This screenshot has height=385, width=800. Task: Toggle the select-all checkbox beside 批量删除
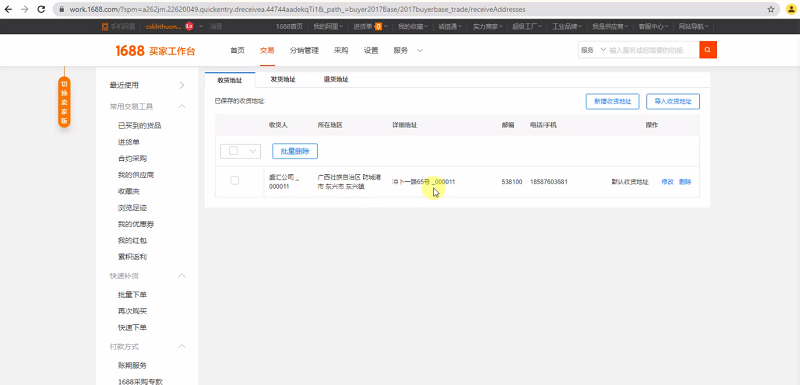[233, 151]
